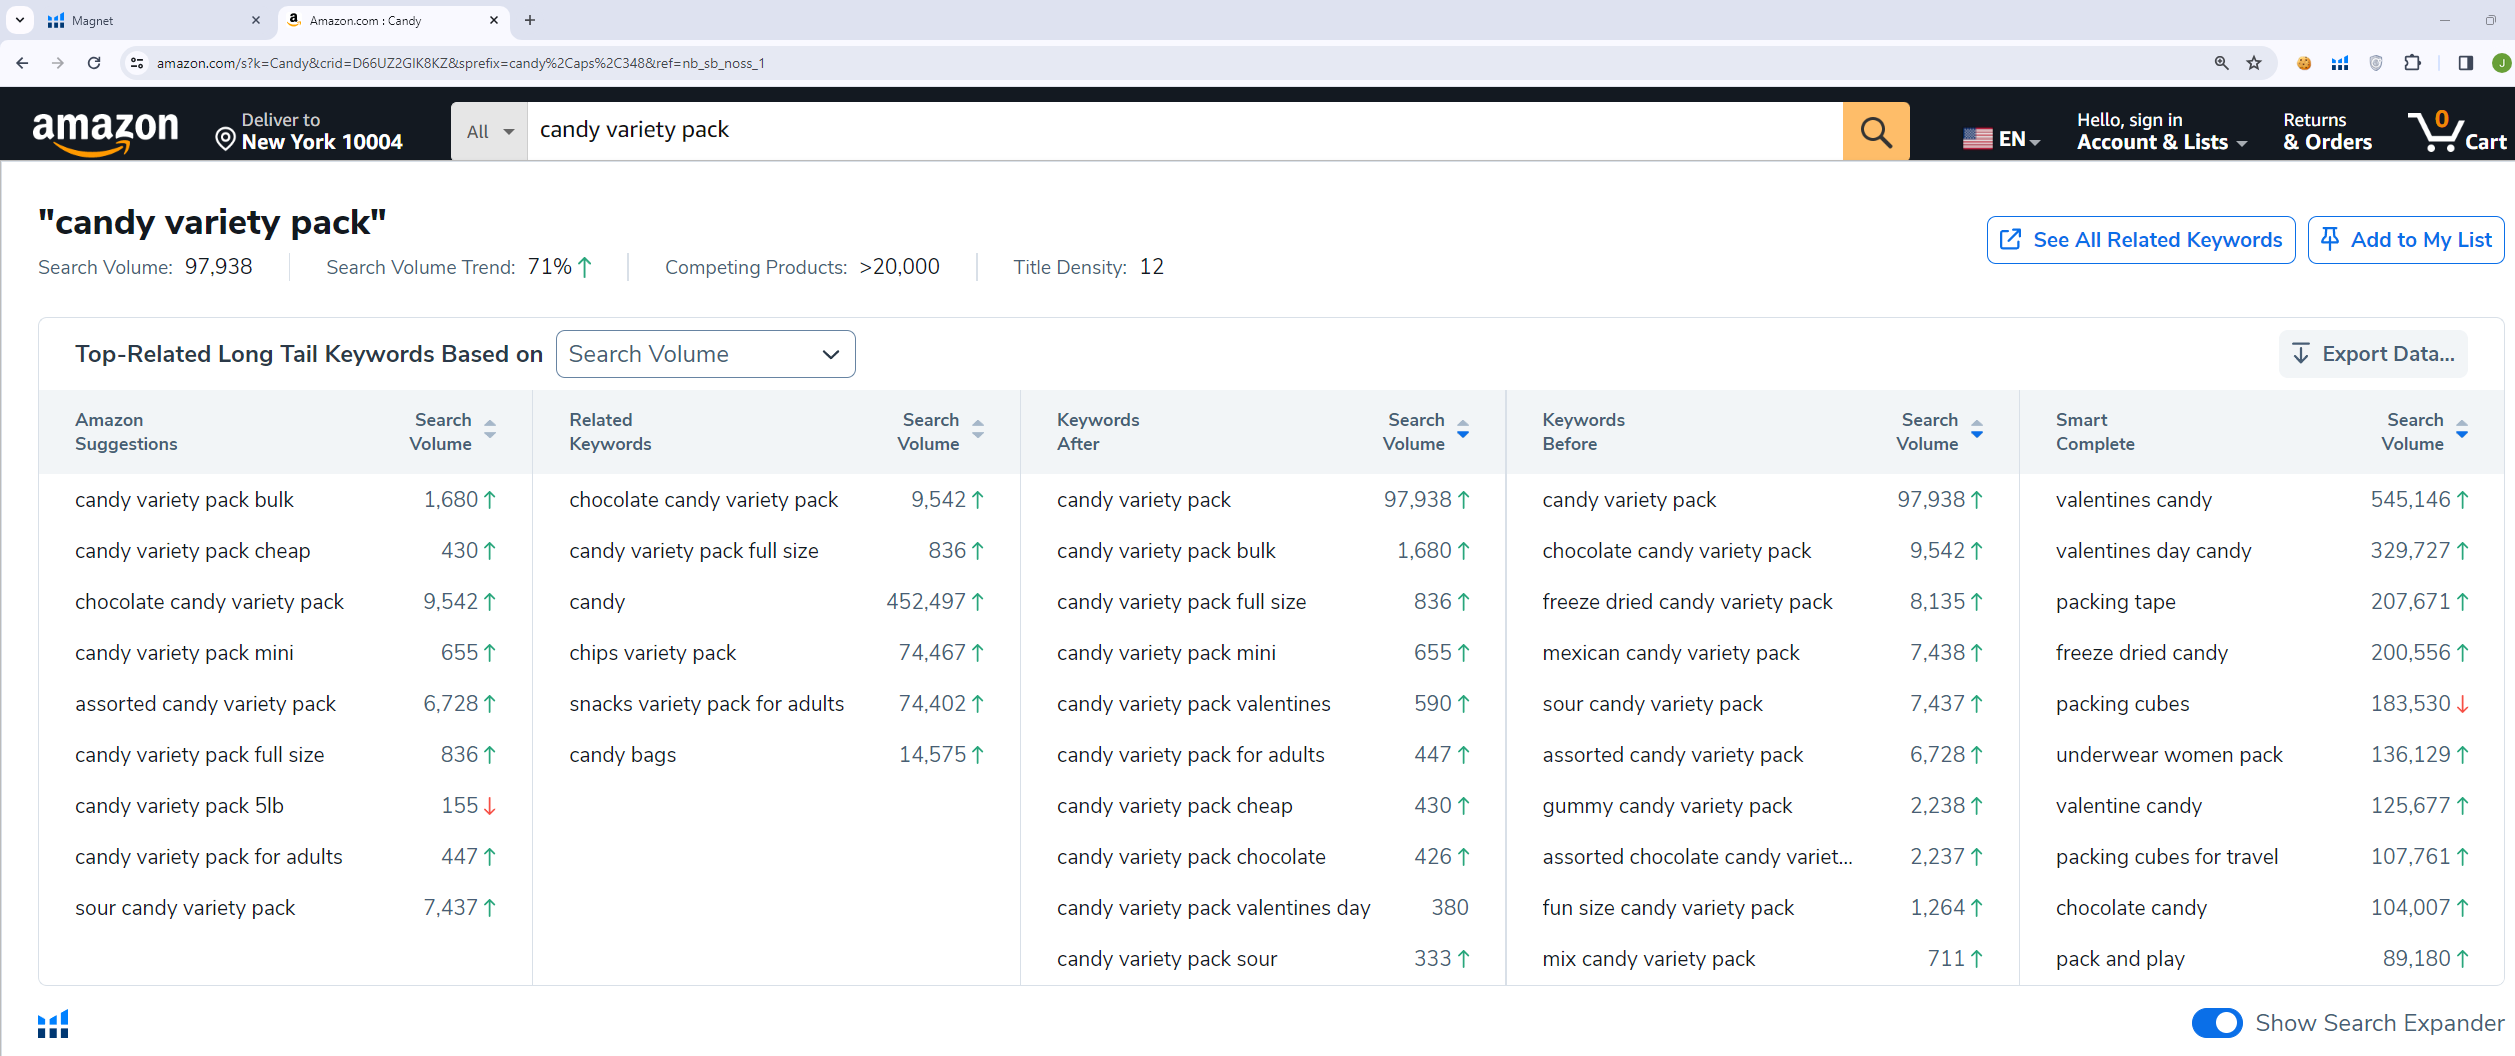This screenshot has width=2515, height=1056.
Task: Click the US flag language icon
Action: (1977, 139)
